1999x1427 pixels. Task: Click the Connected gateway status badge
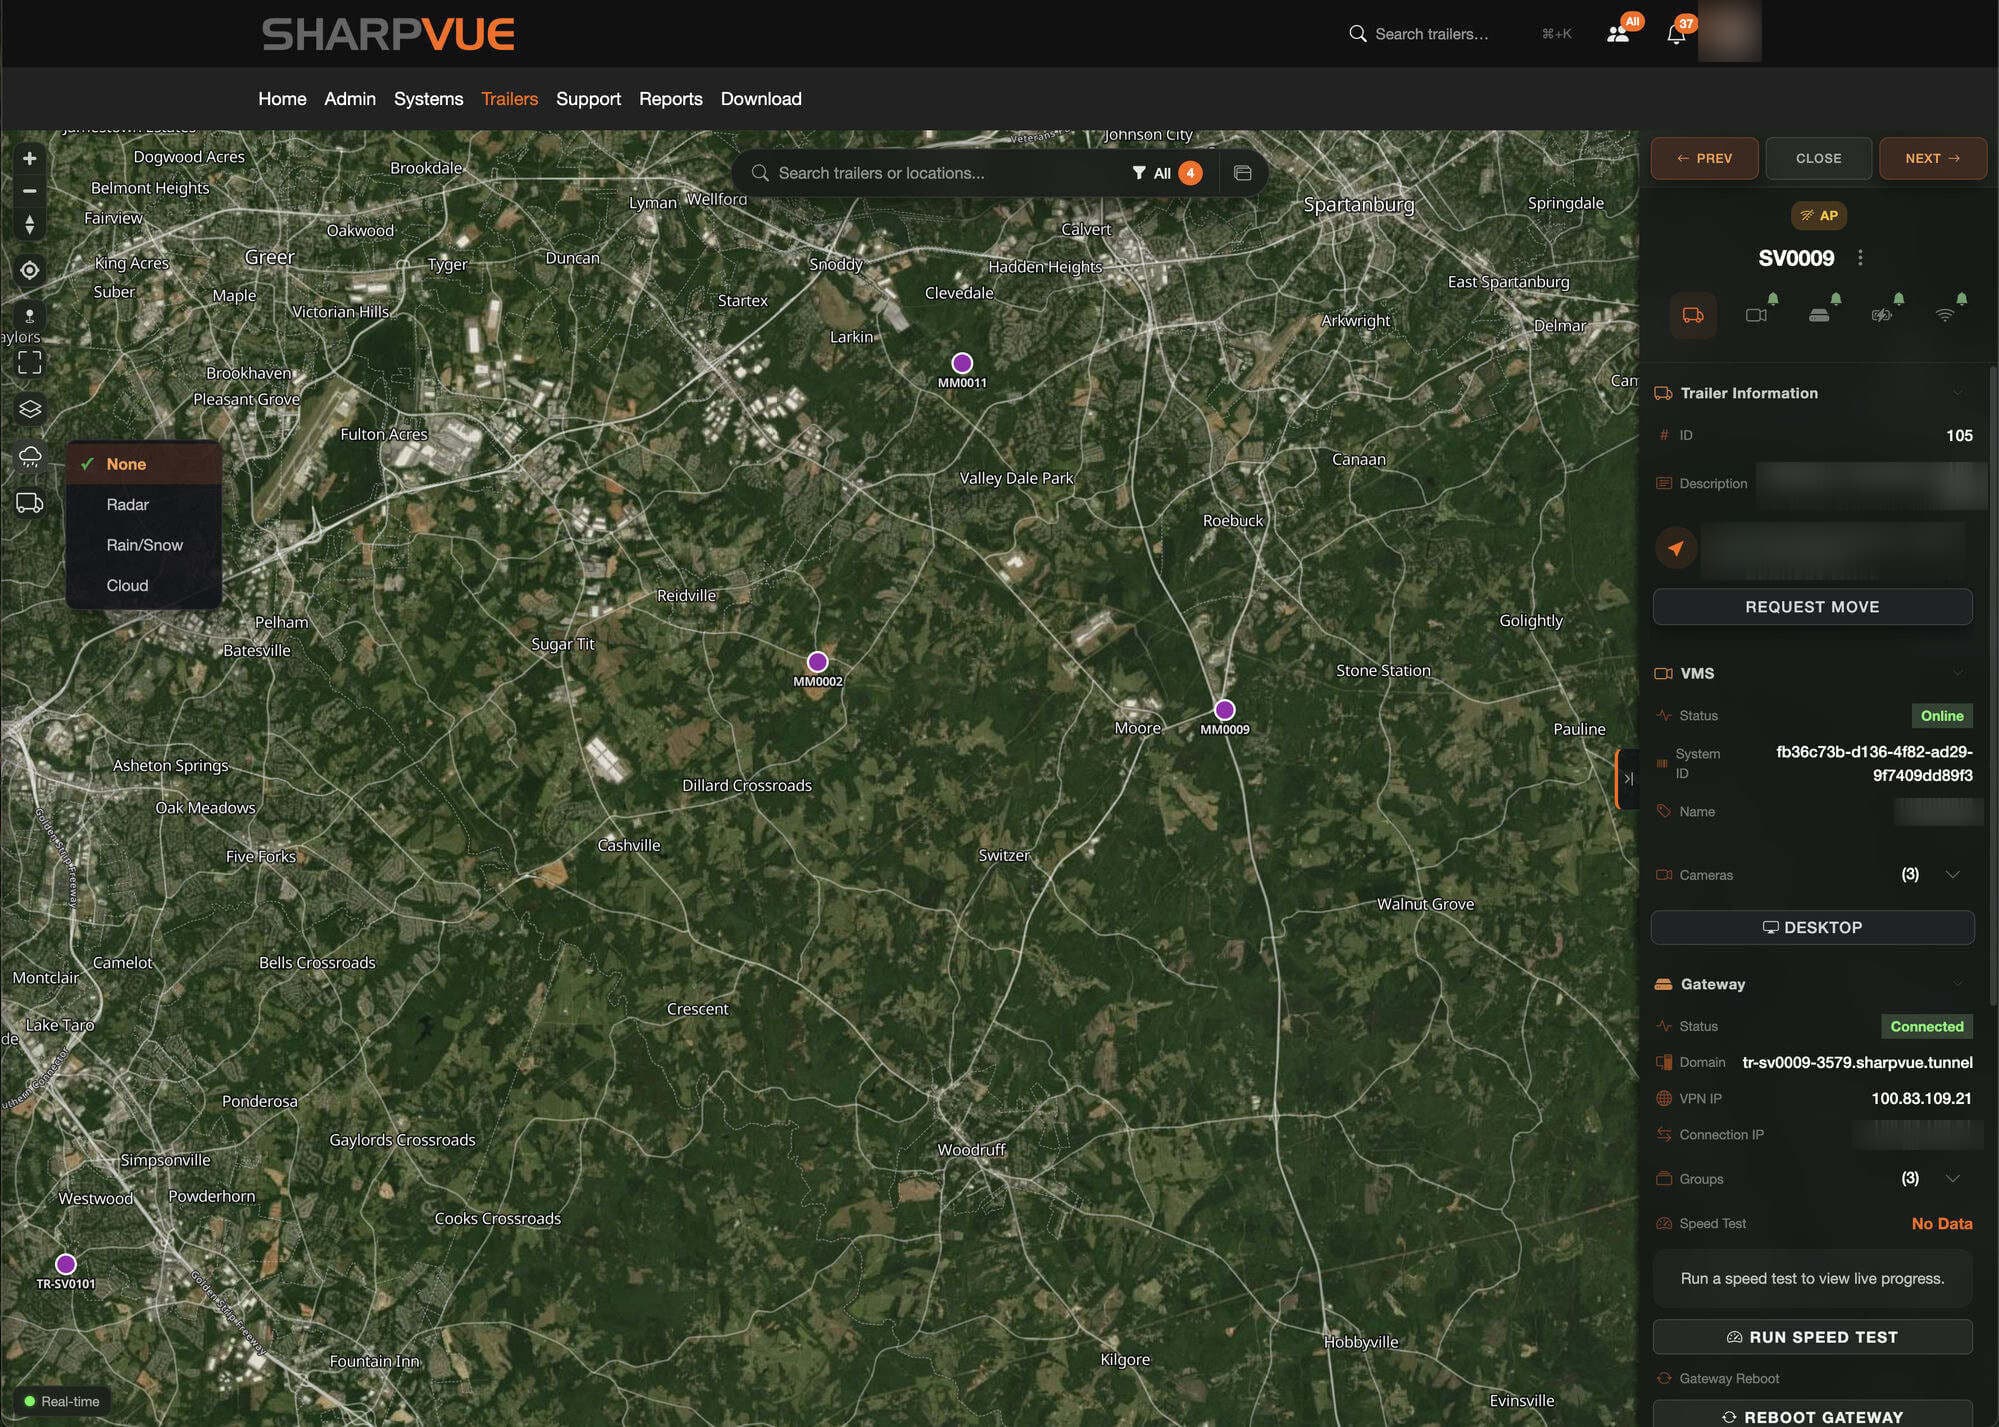pos(1927,1026)
